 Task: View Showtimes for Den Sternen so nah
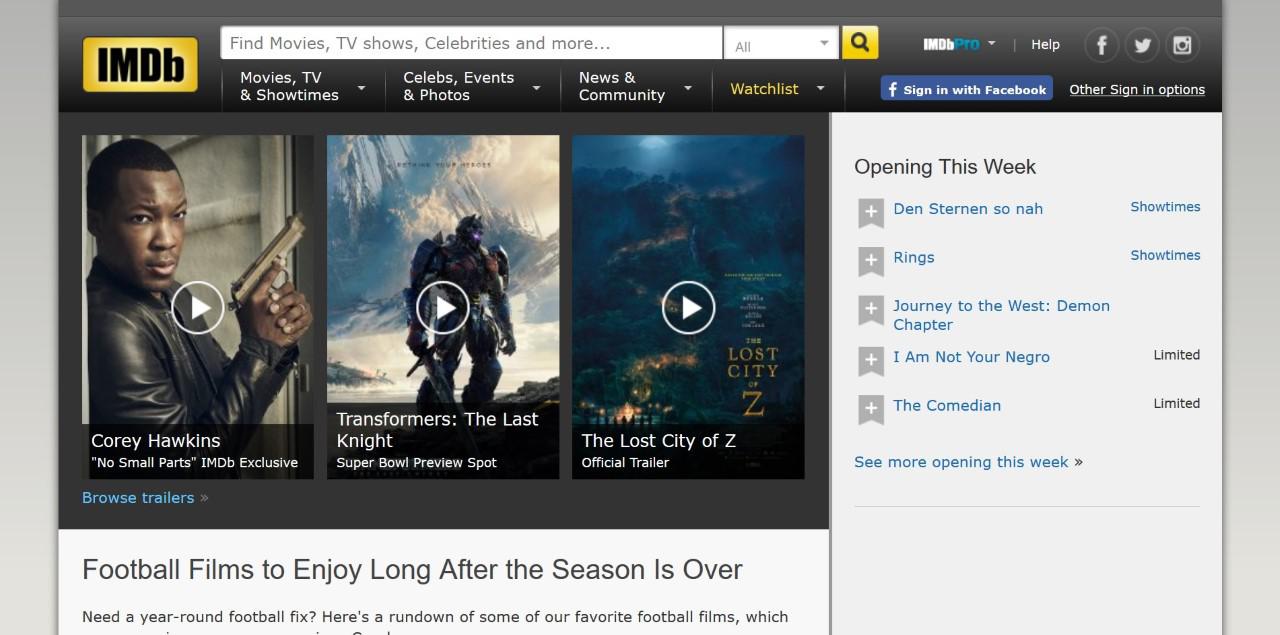(1165, 207)
